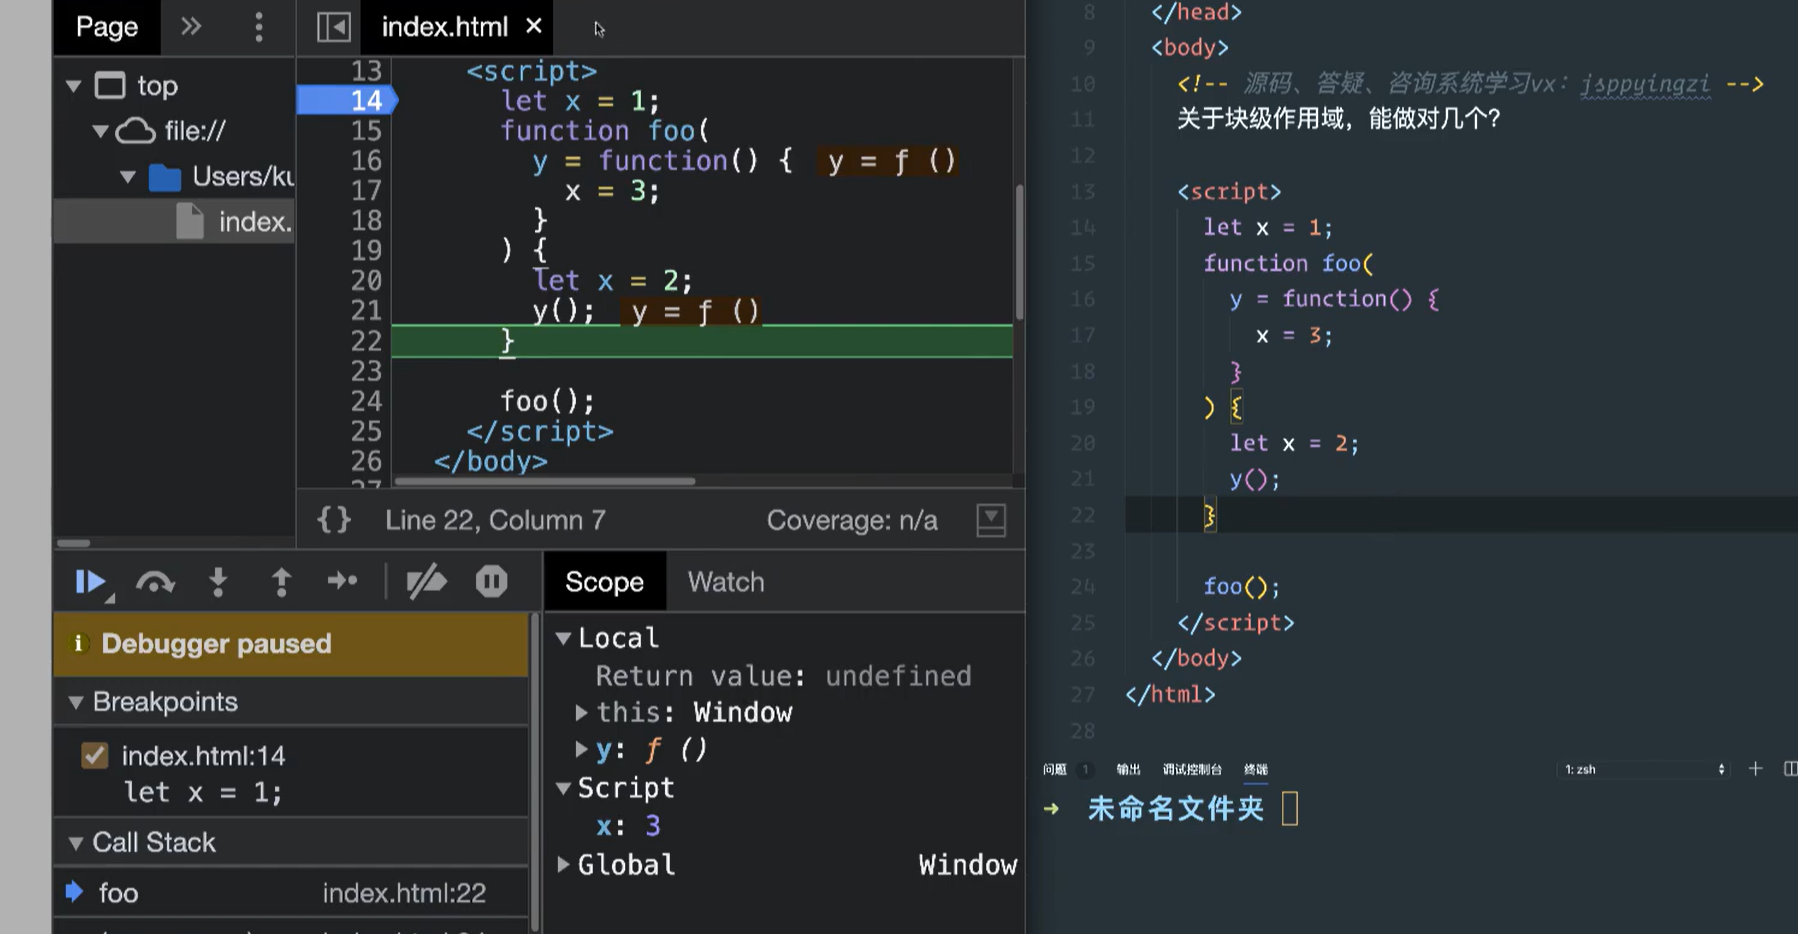Toggle pause on exceptions
Screen dimensions: 1798x934
click(491, 582)
